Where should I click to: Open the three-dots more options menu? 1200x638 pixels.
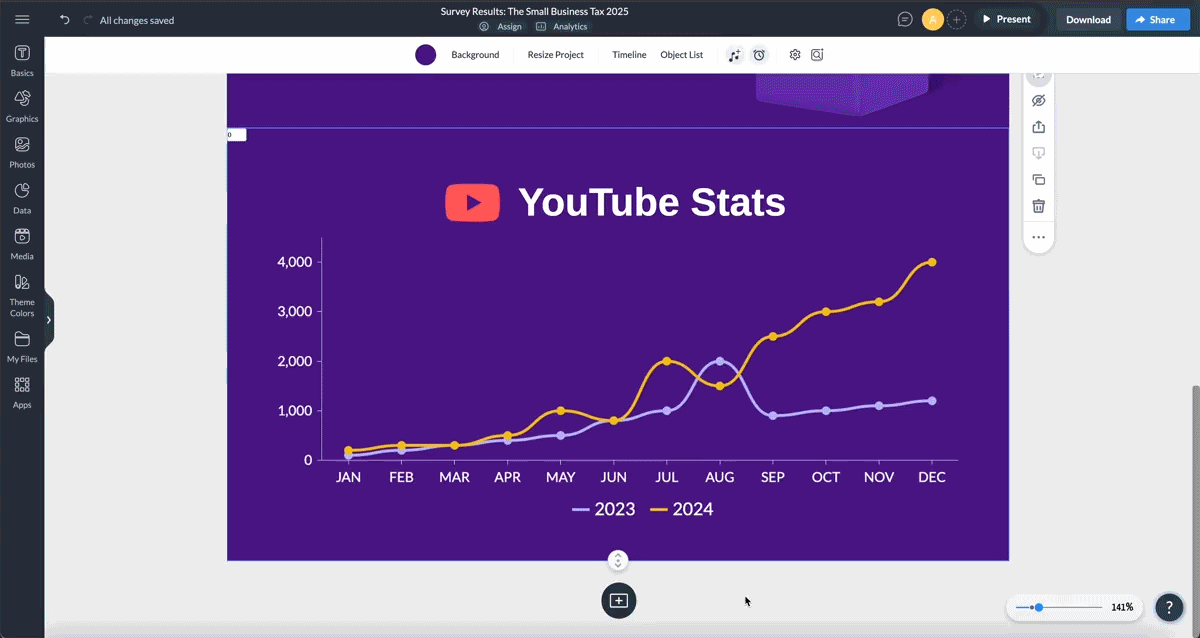tap(1038, 237)
